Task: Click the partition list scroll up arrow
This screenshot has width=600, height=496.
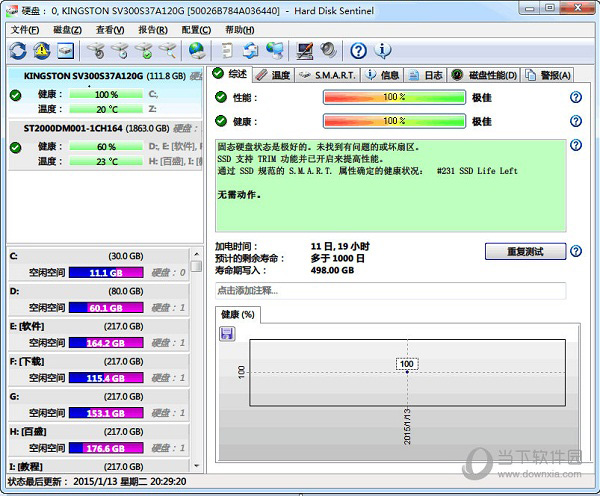Action: tap(196, 254)
